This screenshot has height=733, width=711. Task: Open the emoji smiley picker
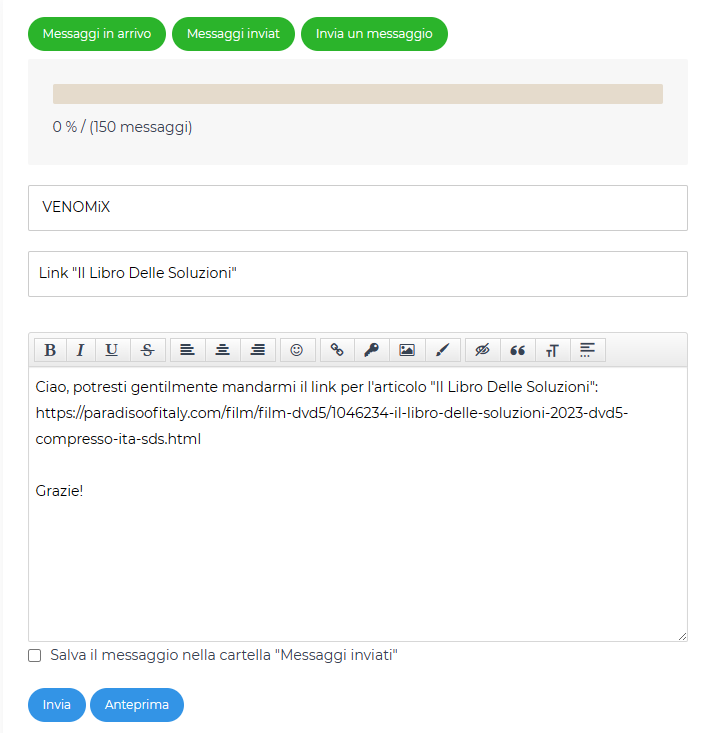[297, 350]
